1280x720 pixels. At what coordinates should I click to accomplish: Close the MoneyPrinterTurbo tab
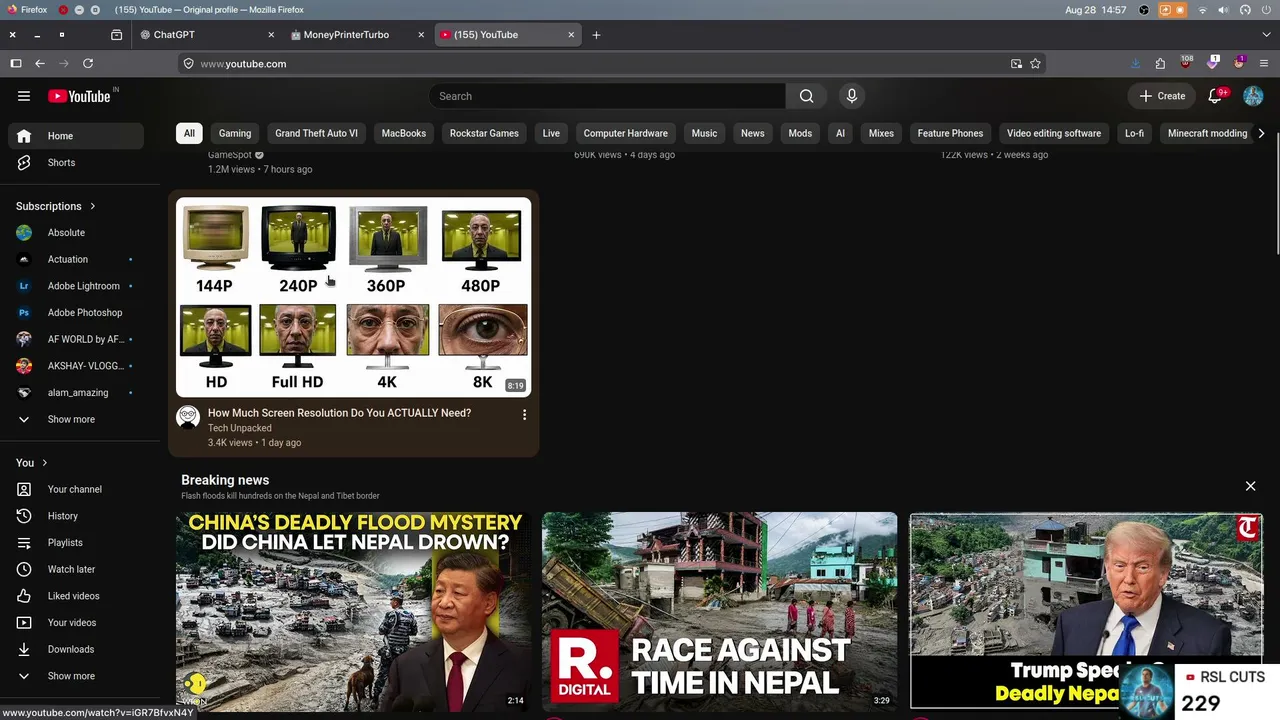coord(421,35)
